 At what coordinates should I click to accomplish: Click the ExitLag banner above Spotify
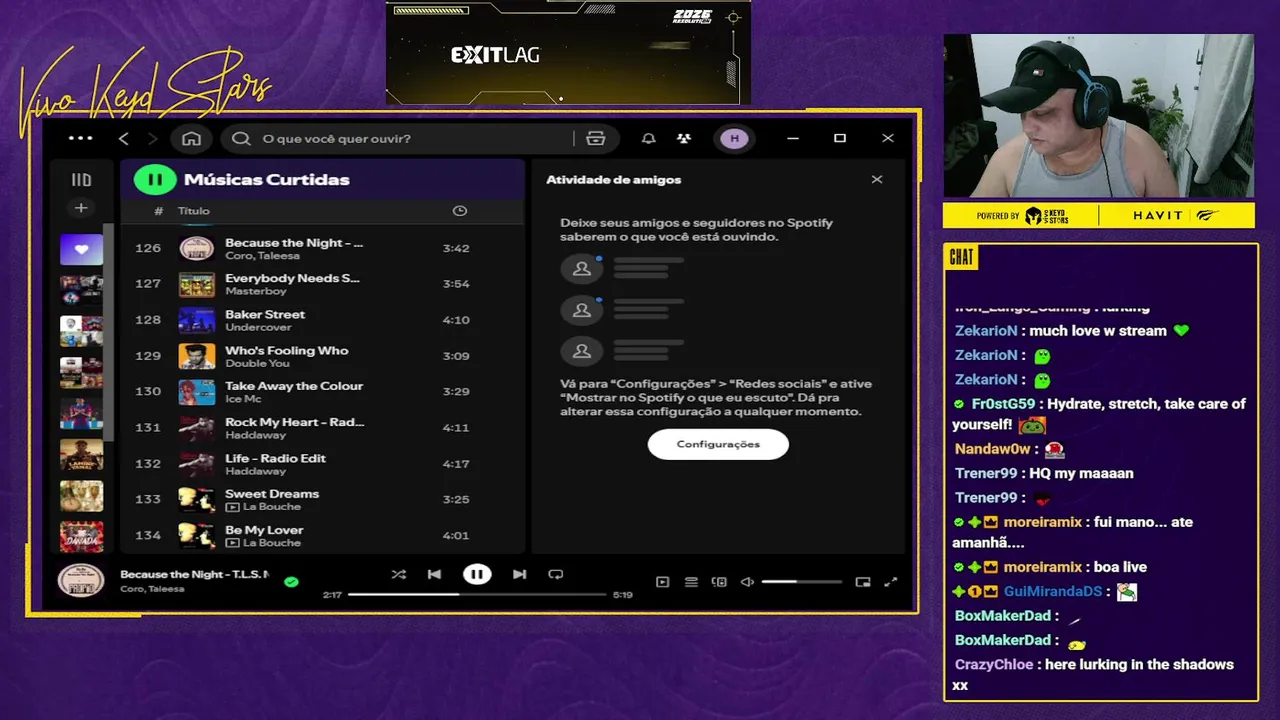pyautogui.click(x=568, y=53)
